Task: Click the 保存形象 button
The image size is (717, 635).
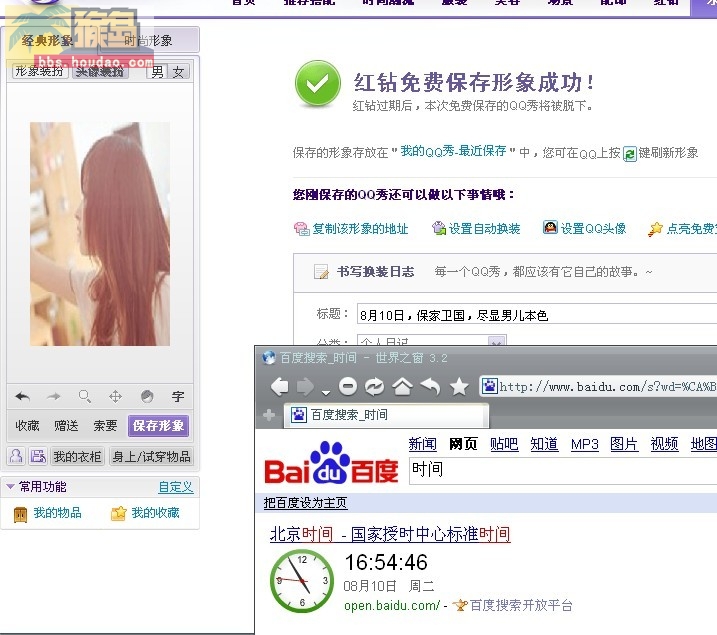Action: point(158,426)
